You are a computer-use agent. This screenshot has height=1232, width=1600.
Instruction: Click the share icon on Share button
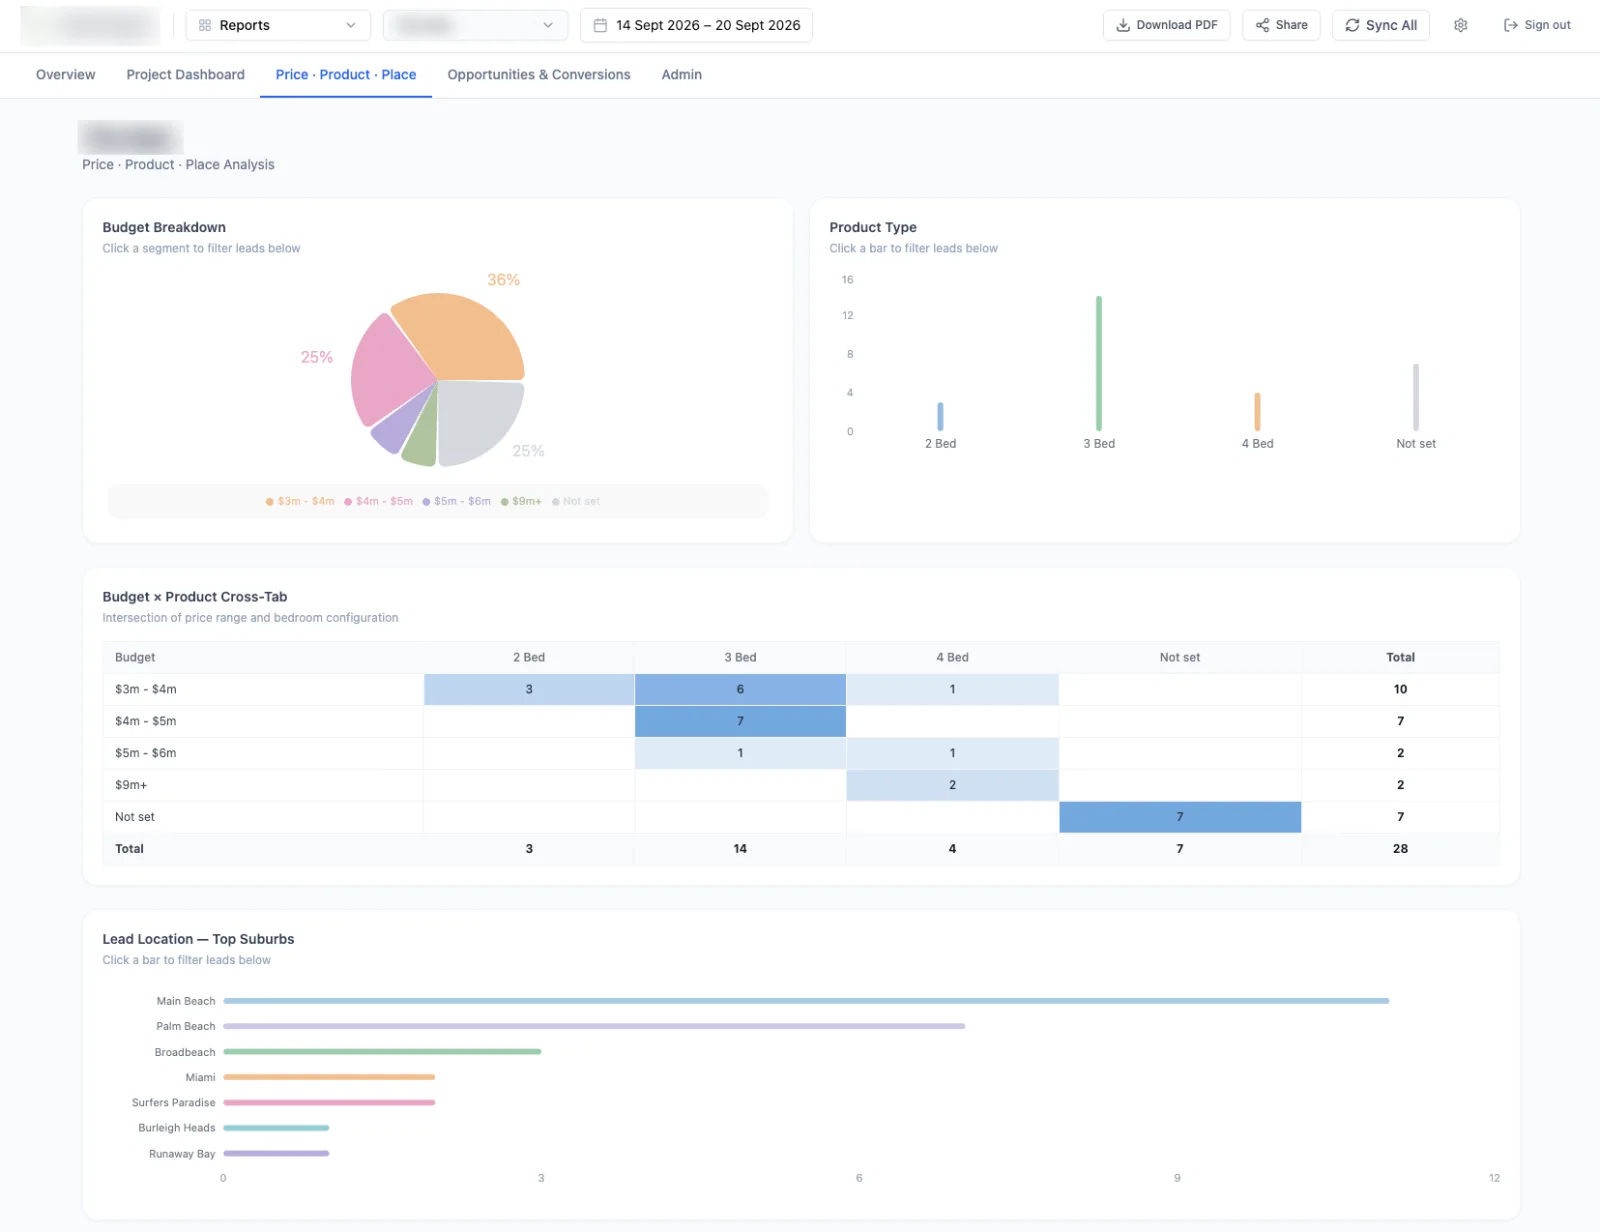(x=1262, y=25)
